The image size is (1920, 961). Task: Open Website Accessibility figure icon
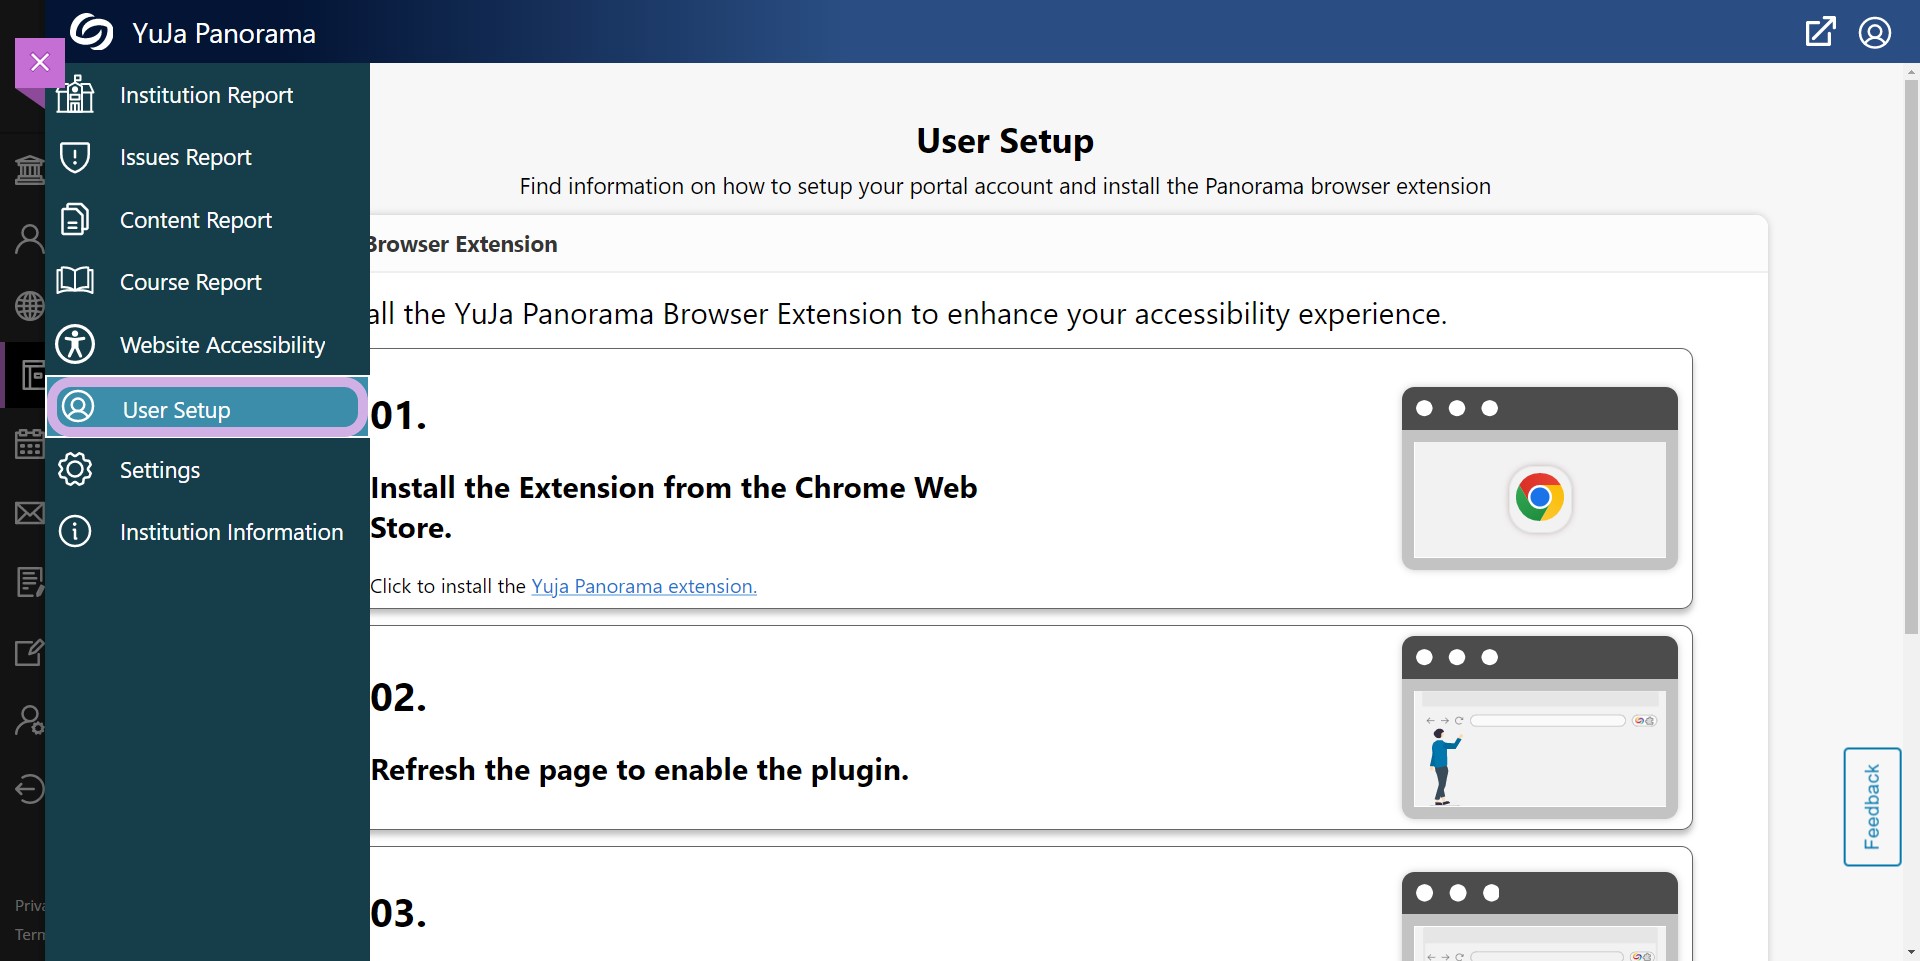tap(75, 344)
